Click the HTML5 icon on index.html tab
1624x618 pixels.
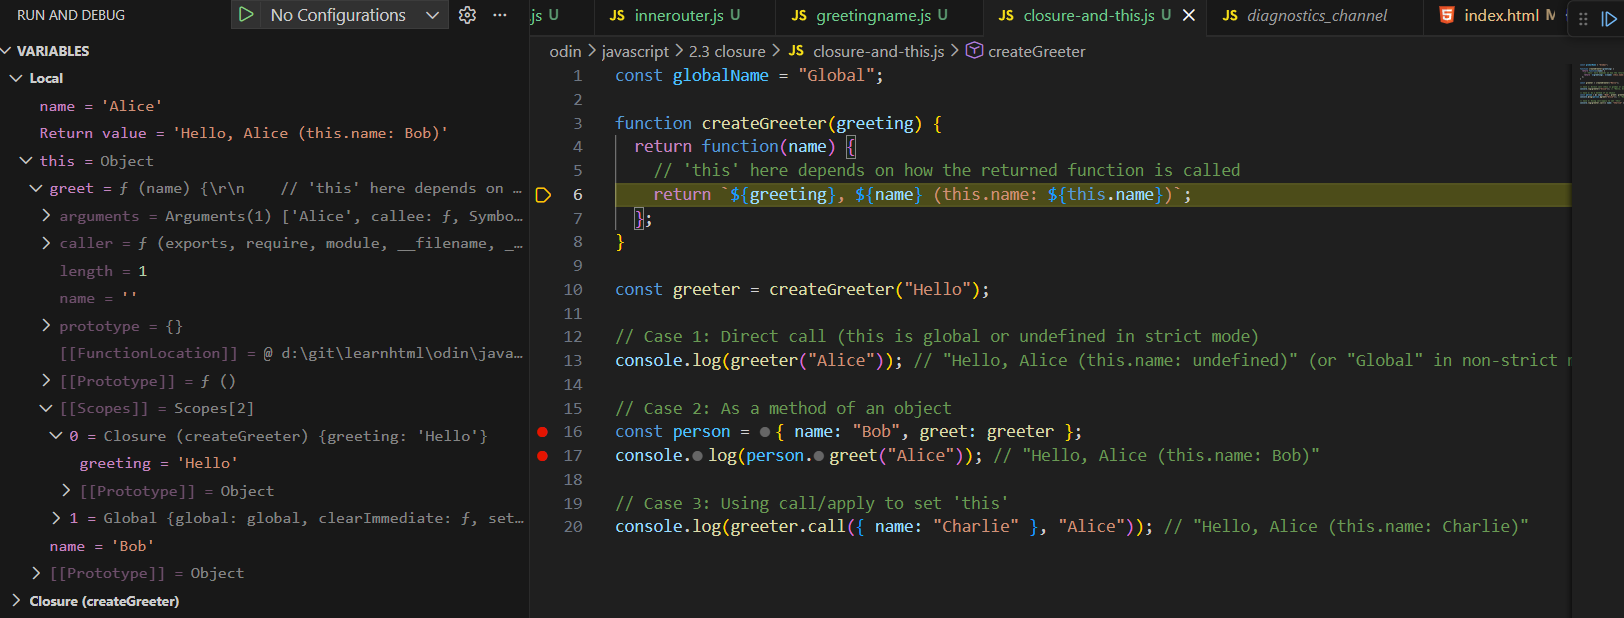1447,15
